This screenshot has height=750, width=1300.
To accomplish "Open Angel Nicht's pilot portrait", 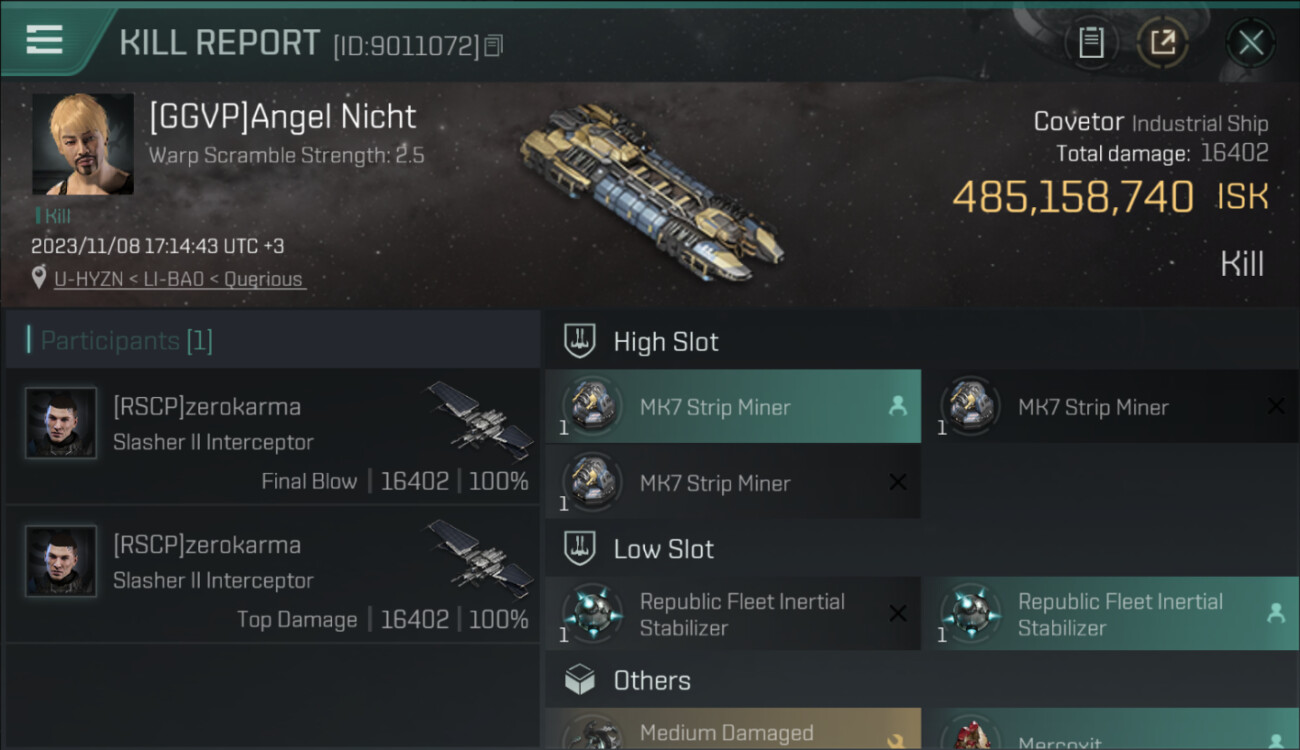I will click(82, 144).
